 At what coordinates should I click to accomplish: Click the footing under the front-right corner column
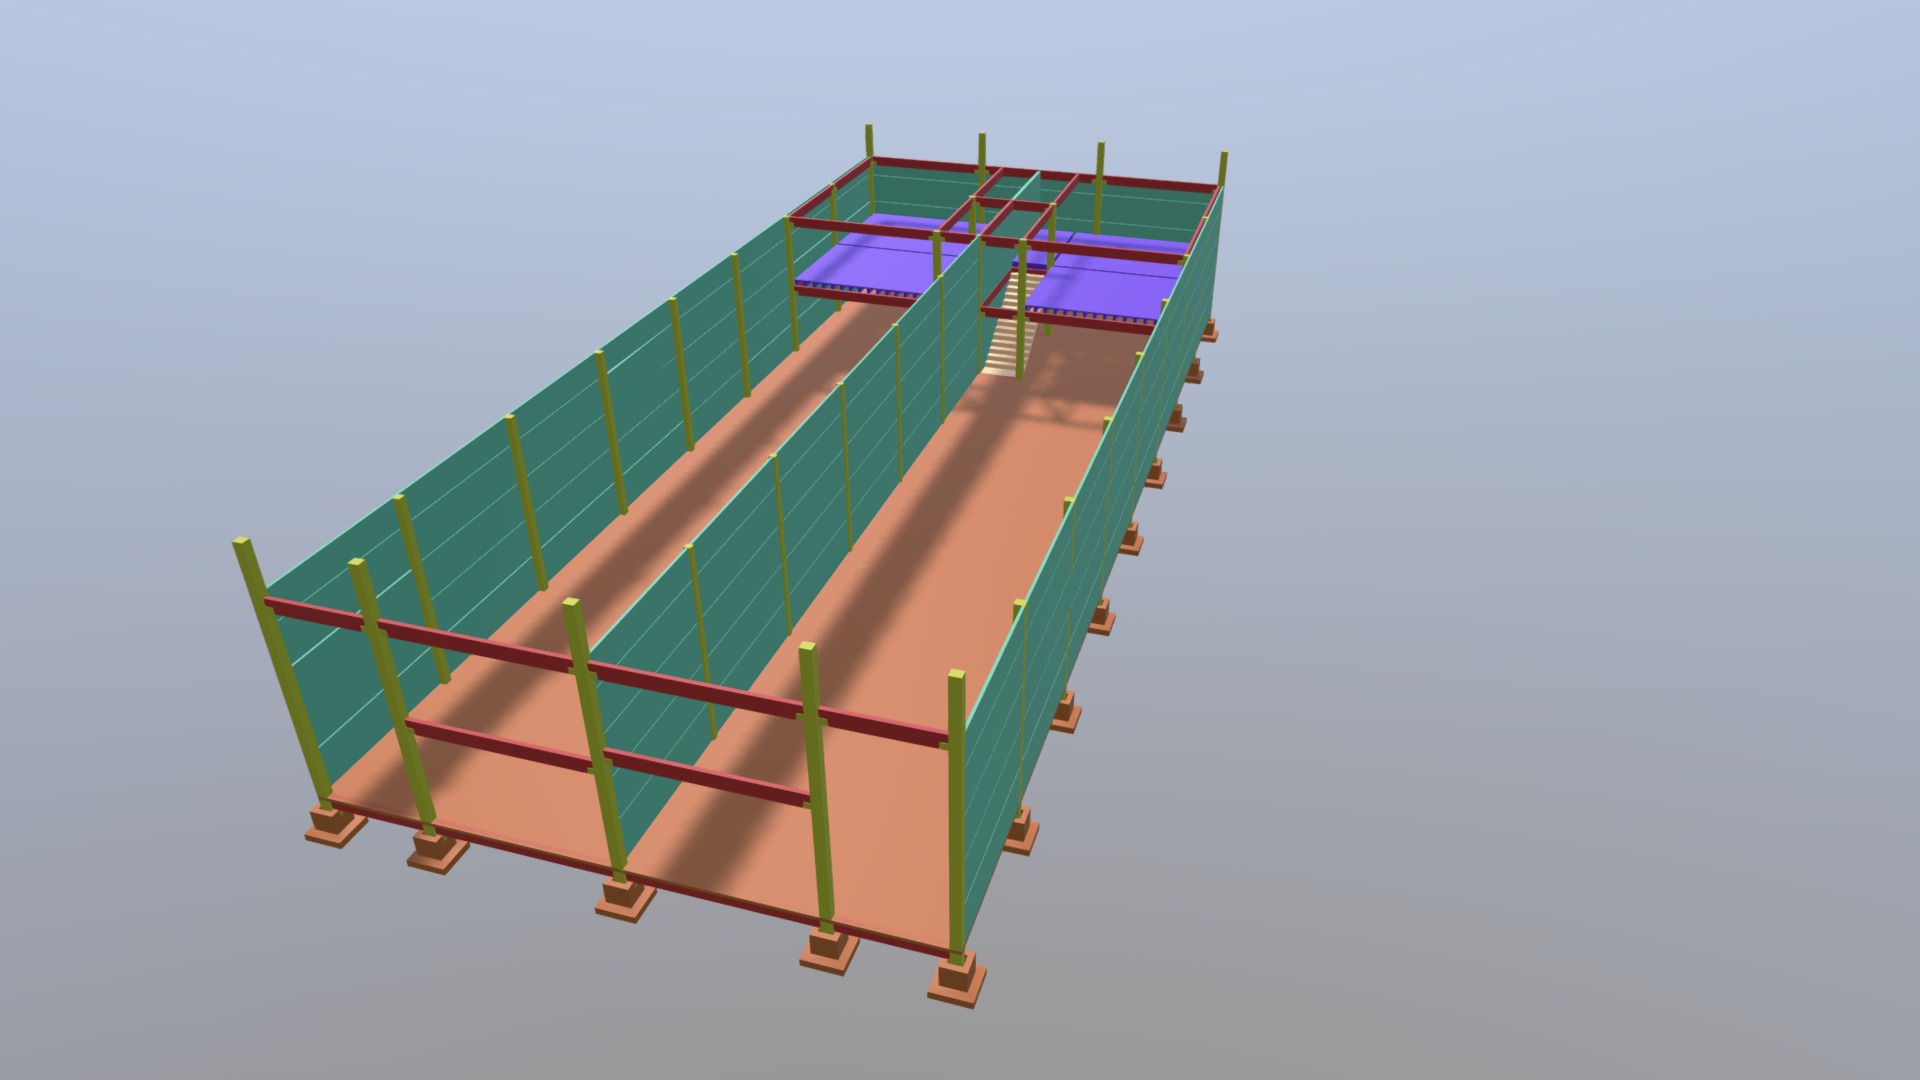(957, 981)
